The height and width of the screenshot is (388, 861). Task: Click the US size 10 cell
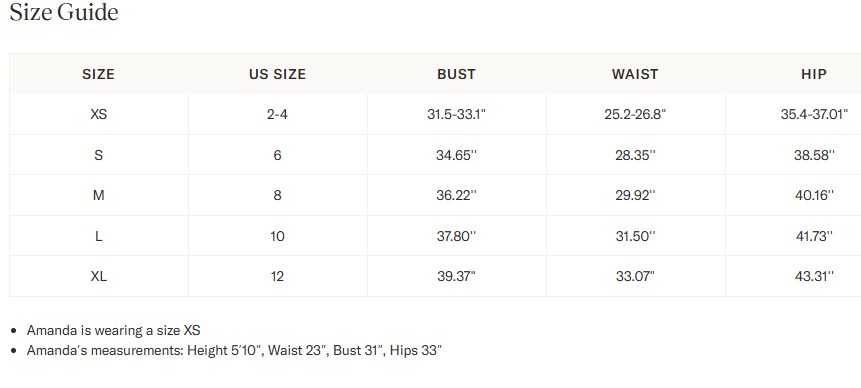(x=277, y=236)
